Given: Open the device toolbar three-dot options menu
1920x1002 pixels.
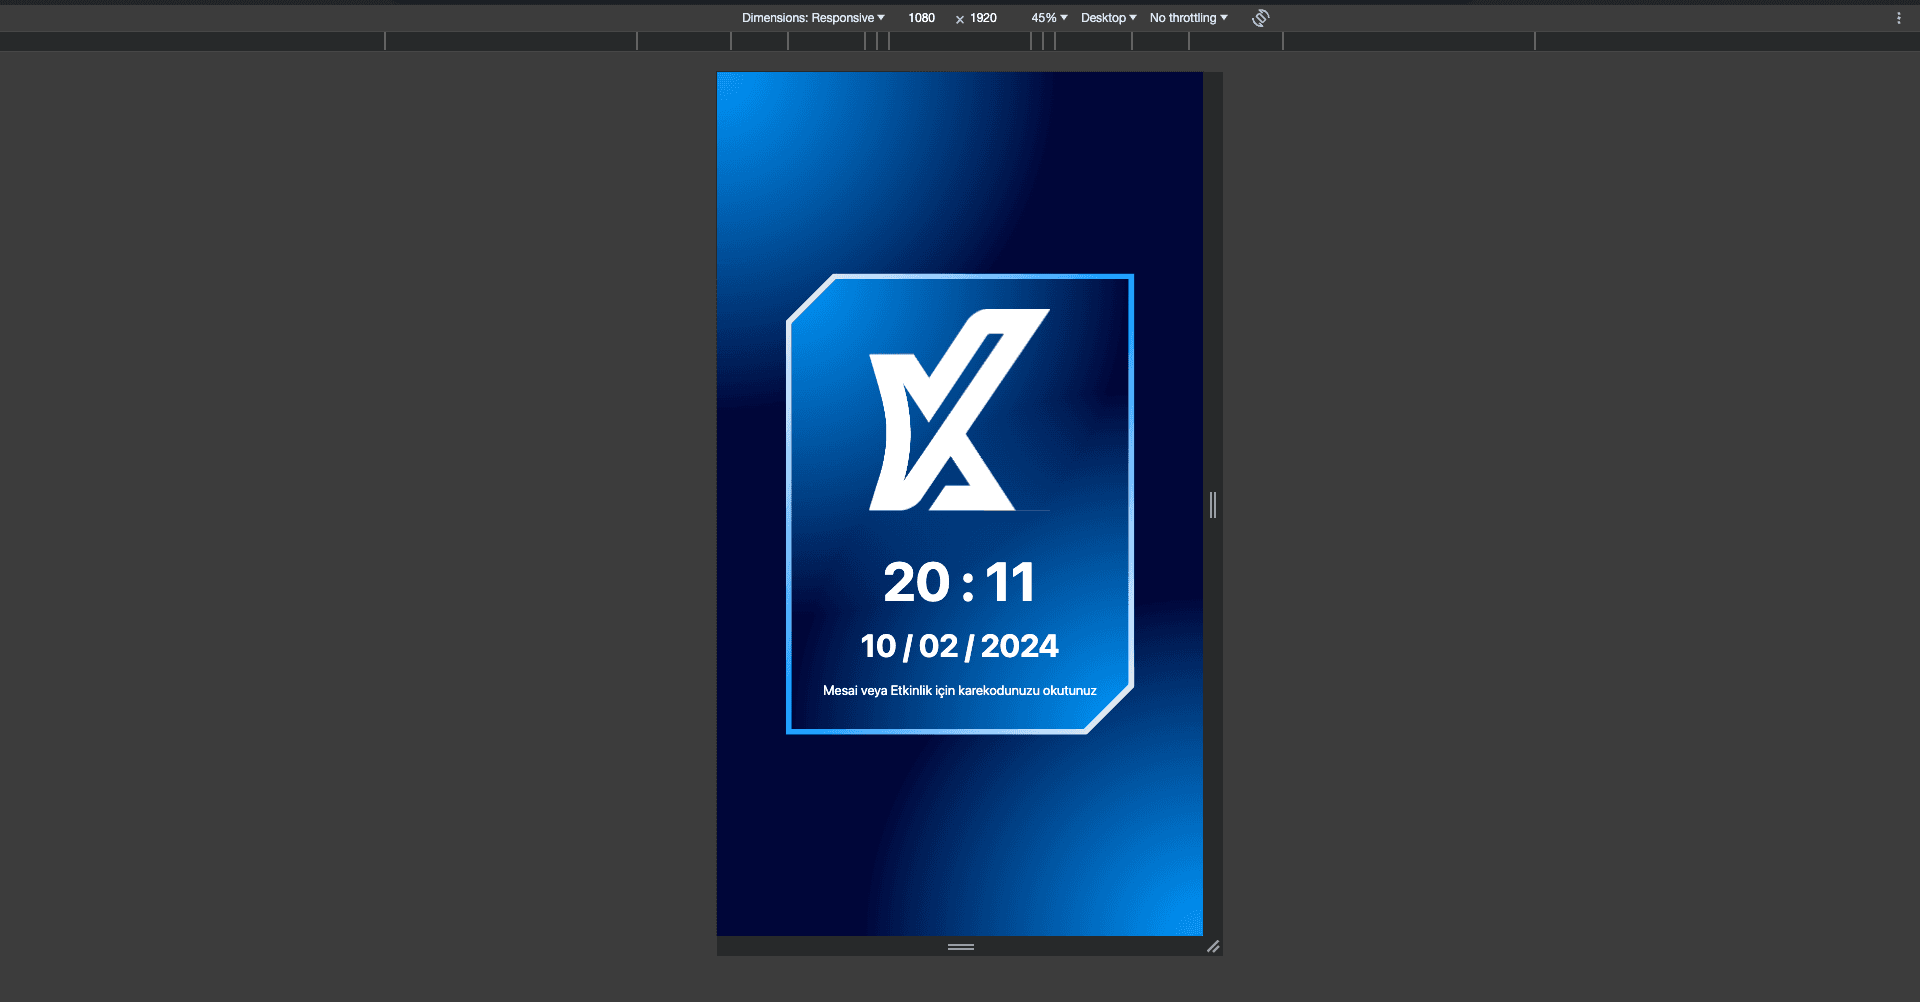Looking at the screenshot, I should 1898,18.
